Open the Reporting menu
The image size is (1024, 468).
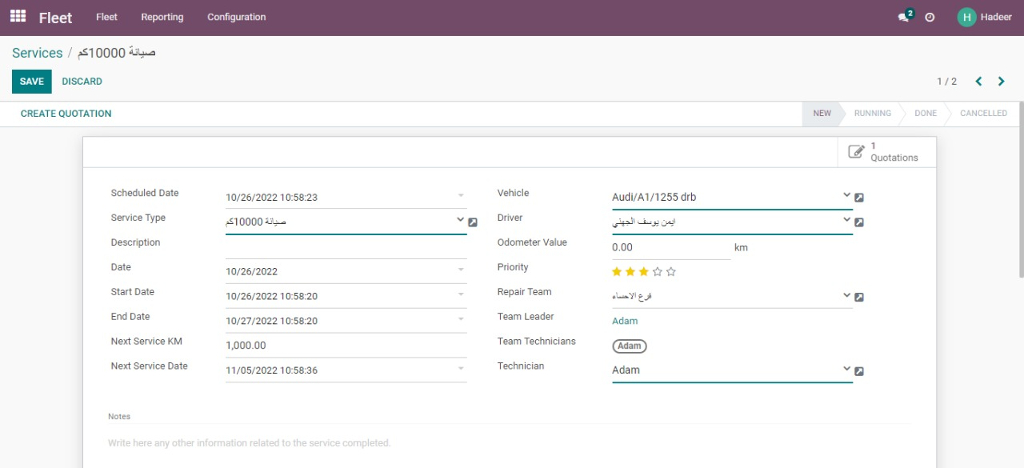(x=162, y=17)
